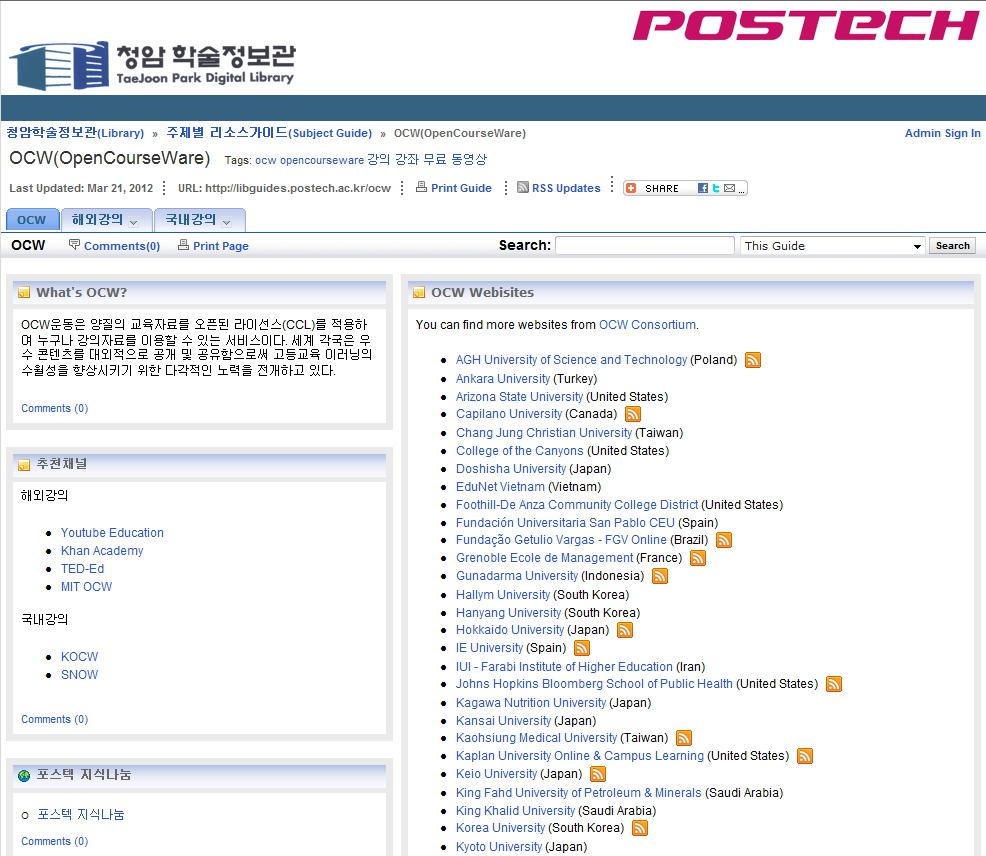
Task: Click the printer icon for Print Guide
Action: [x=421, y=187]
